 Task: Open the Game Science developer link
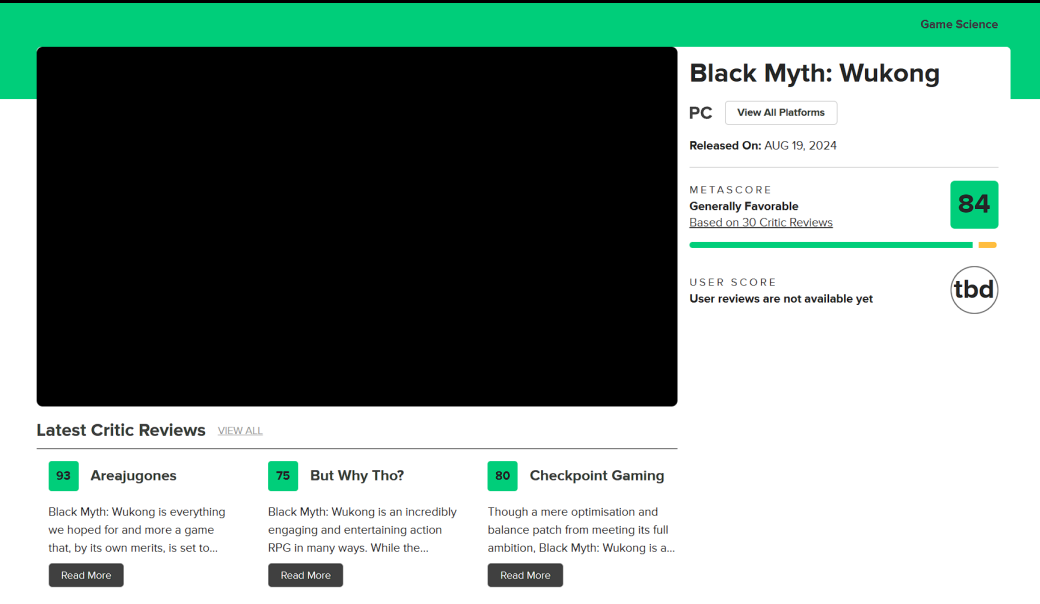(x=958, y=25)
